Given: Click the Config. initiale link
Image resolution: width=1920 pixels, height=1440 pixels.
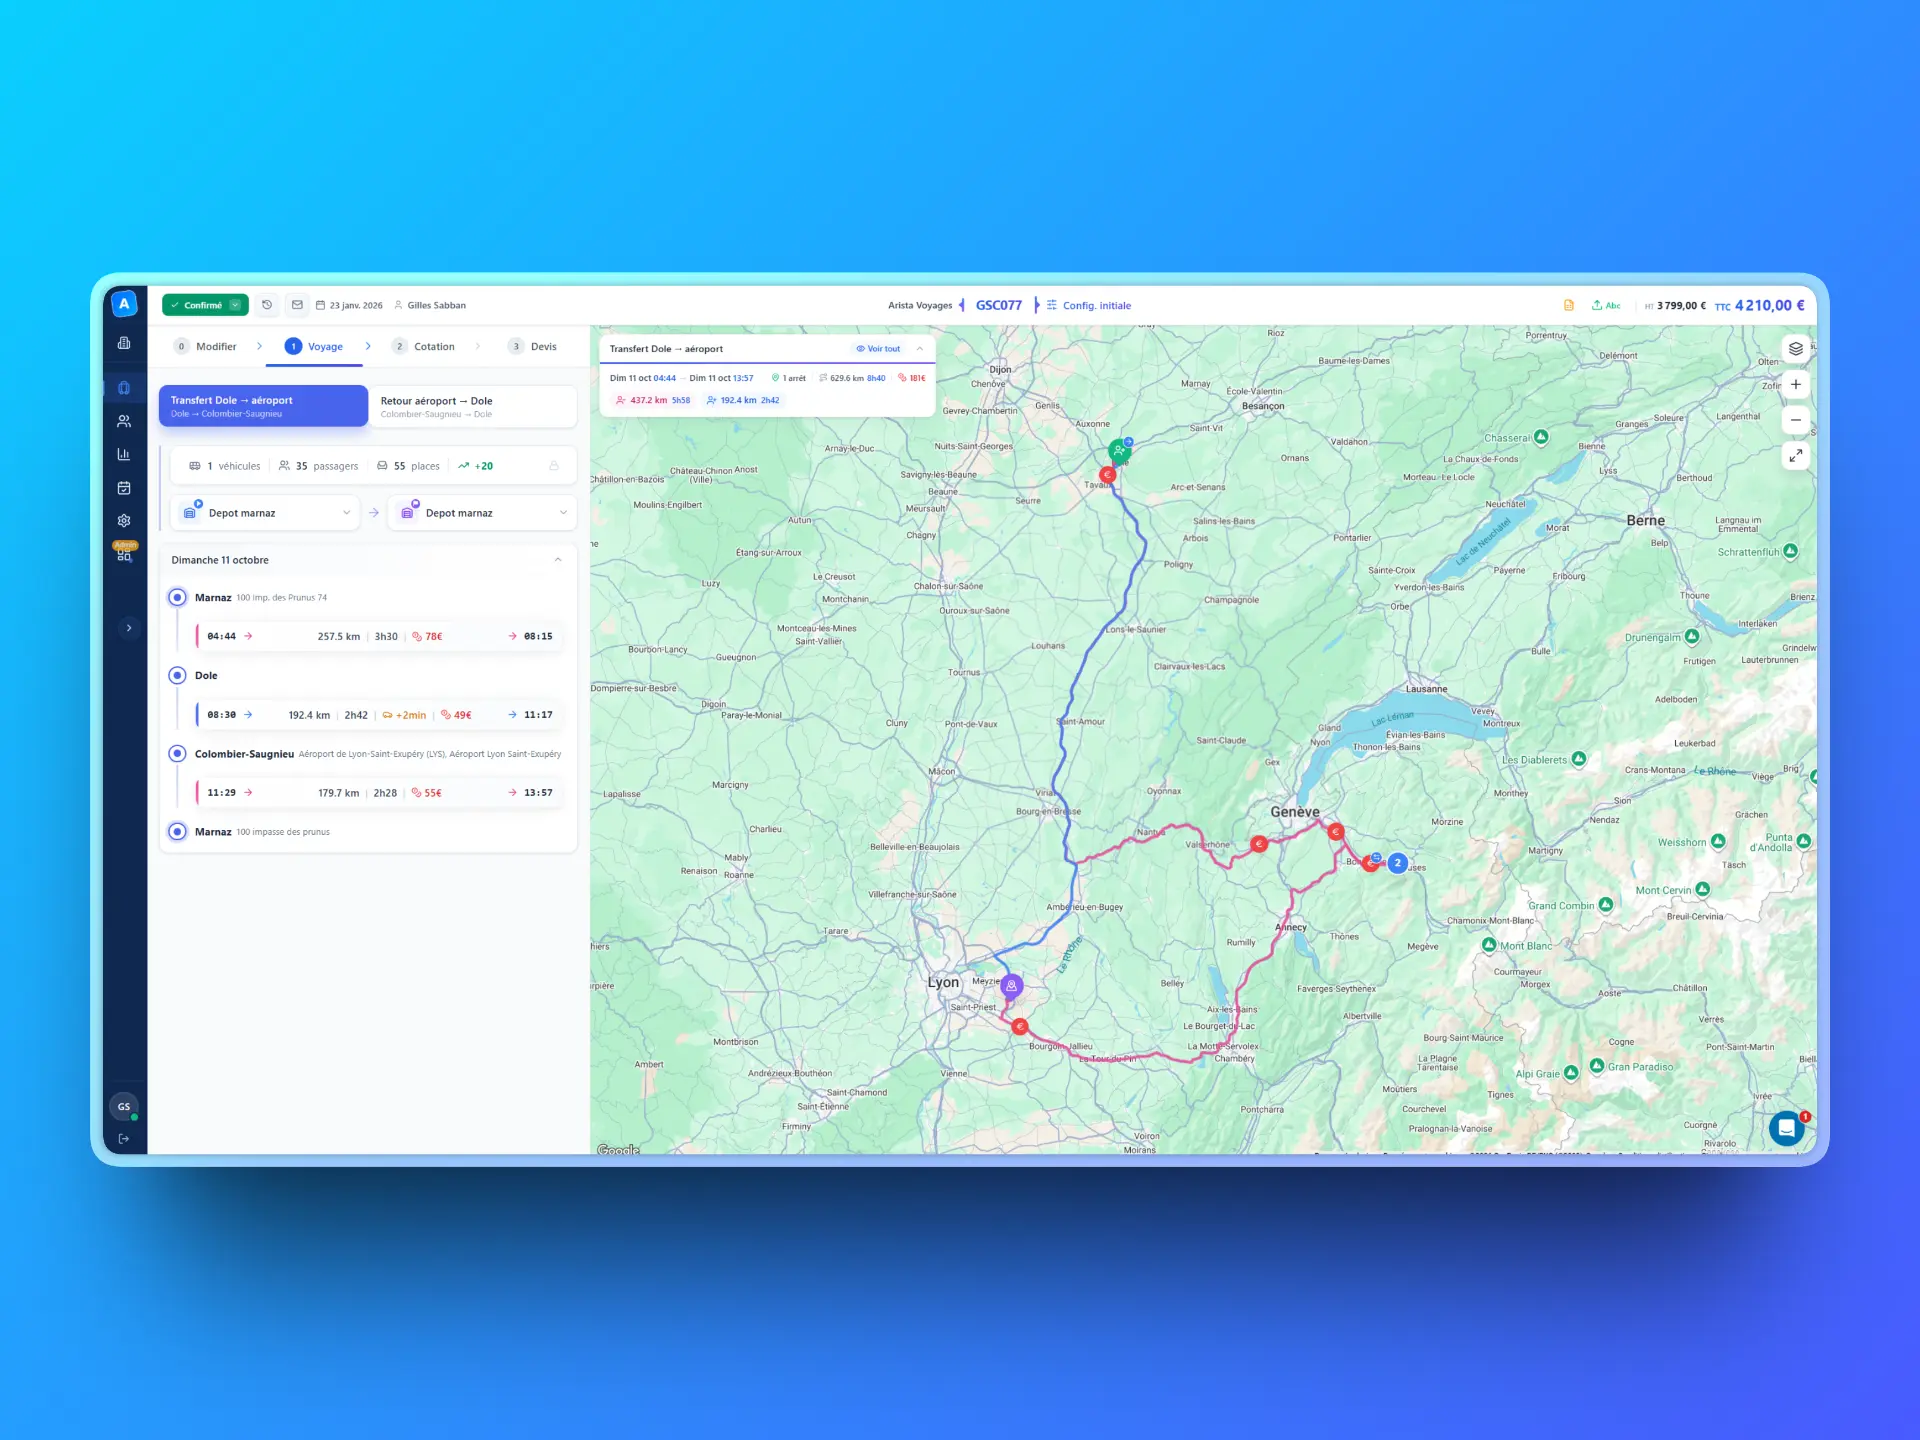Looking at the screenshot, I should [1096, 305].
